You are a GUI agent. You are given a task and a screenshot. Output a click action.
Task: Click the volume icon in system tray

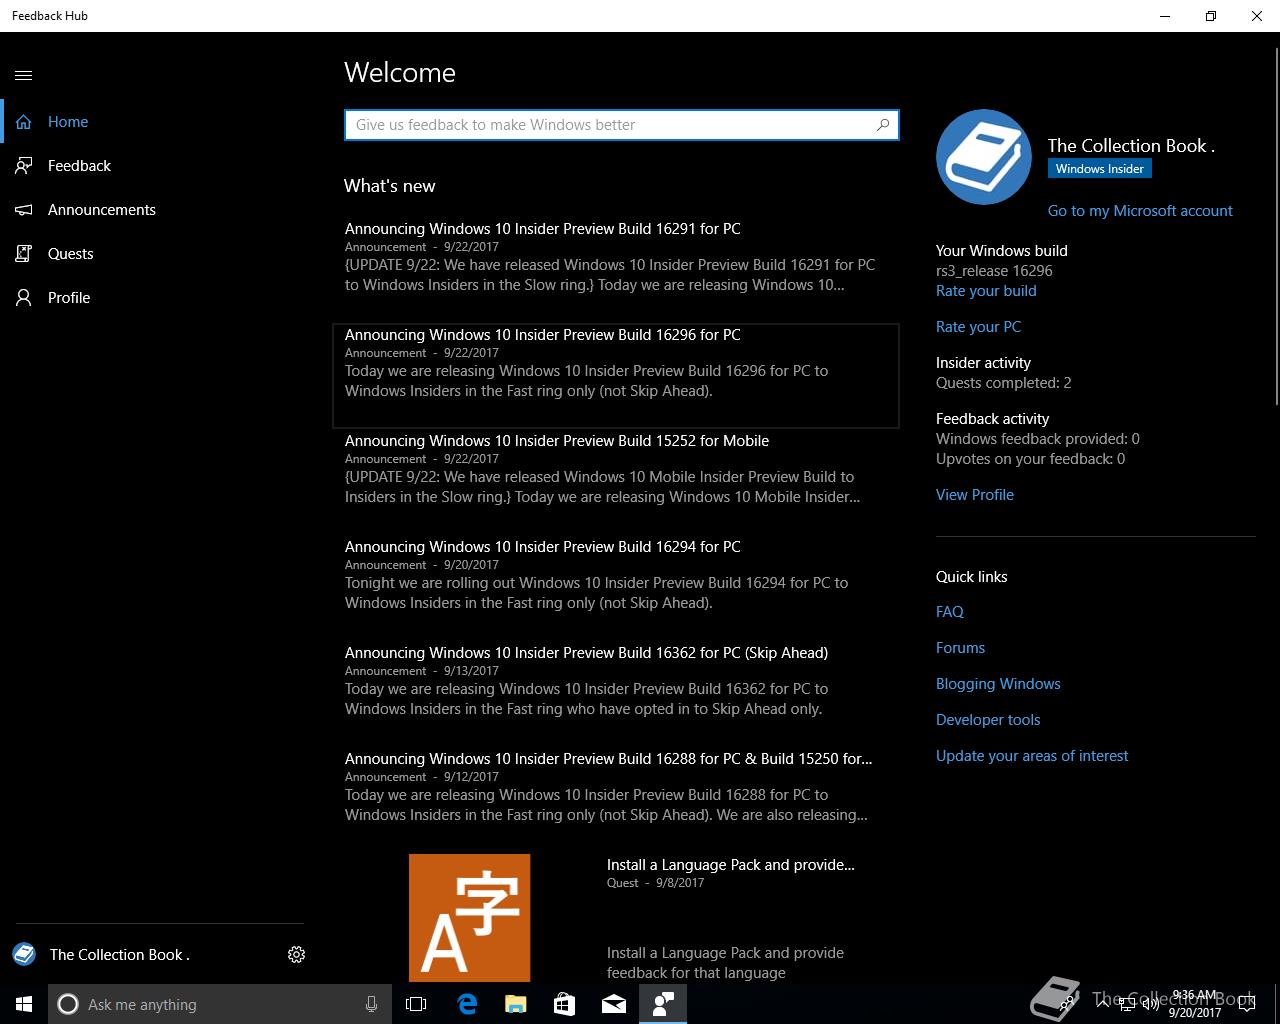(1151, 1004)
